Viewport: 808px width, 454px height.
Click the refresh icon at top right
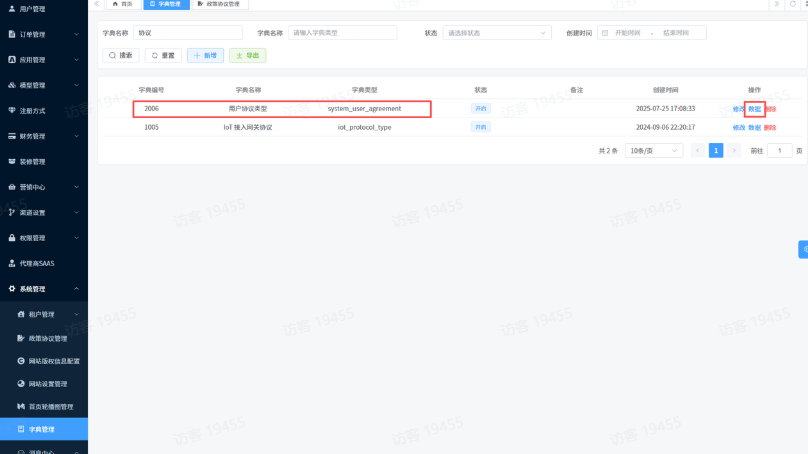[x=791, y=4]
